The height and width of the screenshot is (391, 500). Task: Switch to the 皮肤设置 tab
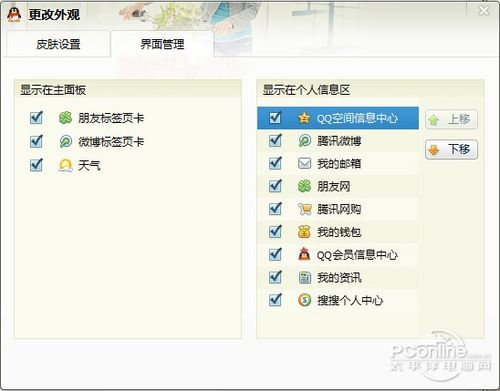pos(58,44)
